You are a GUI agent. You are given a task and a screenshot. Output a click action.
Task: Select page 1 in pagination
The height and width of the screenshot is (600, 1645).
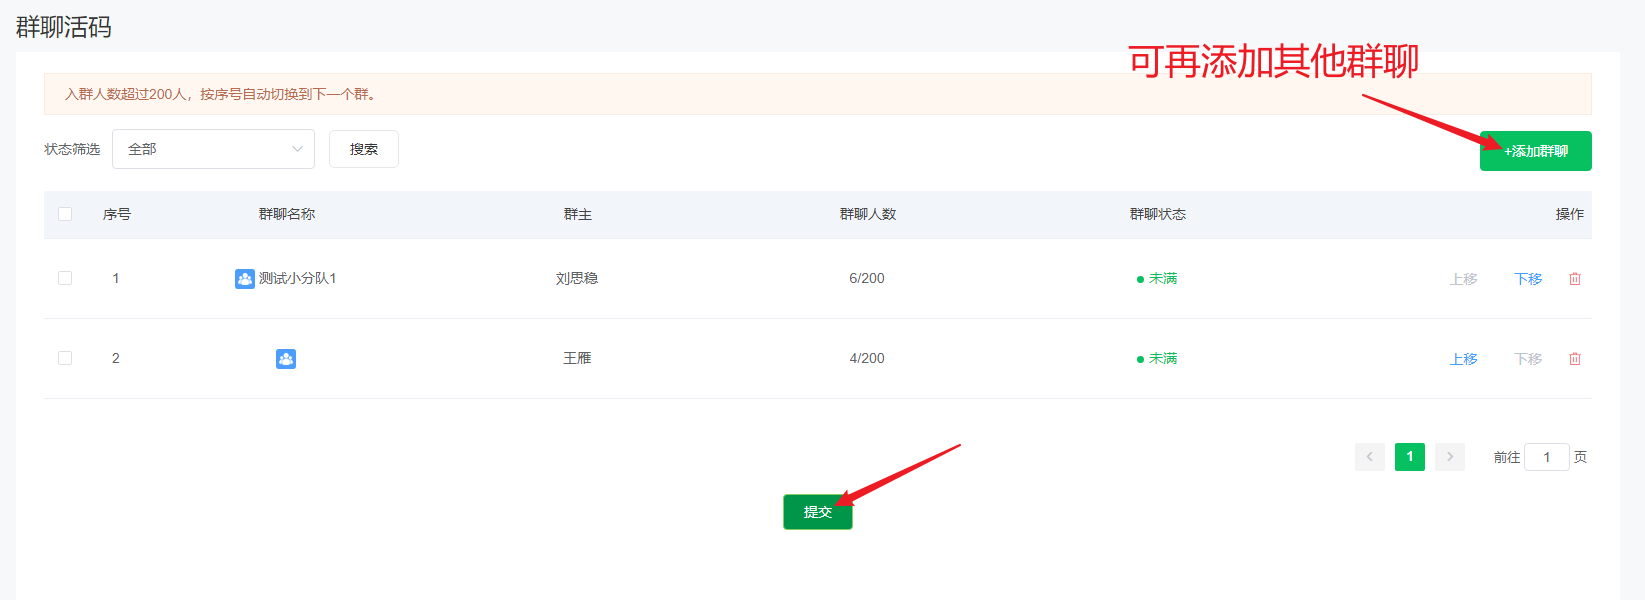(x=1409, y=457)
